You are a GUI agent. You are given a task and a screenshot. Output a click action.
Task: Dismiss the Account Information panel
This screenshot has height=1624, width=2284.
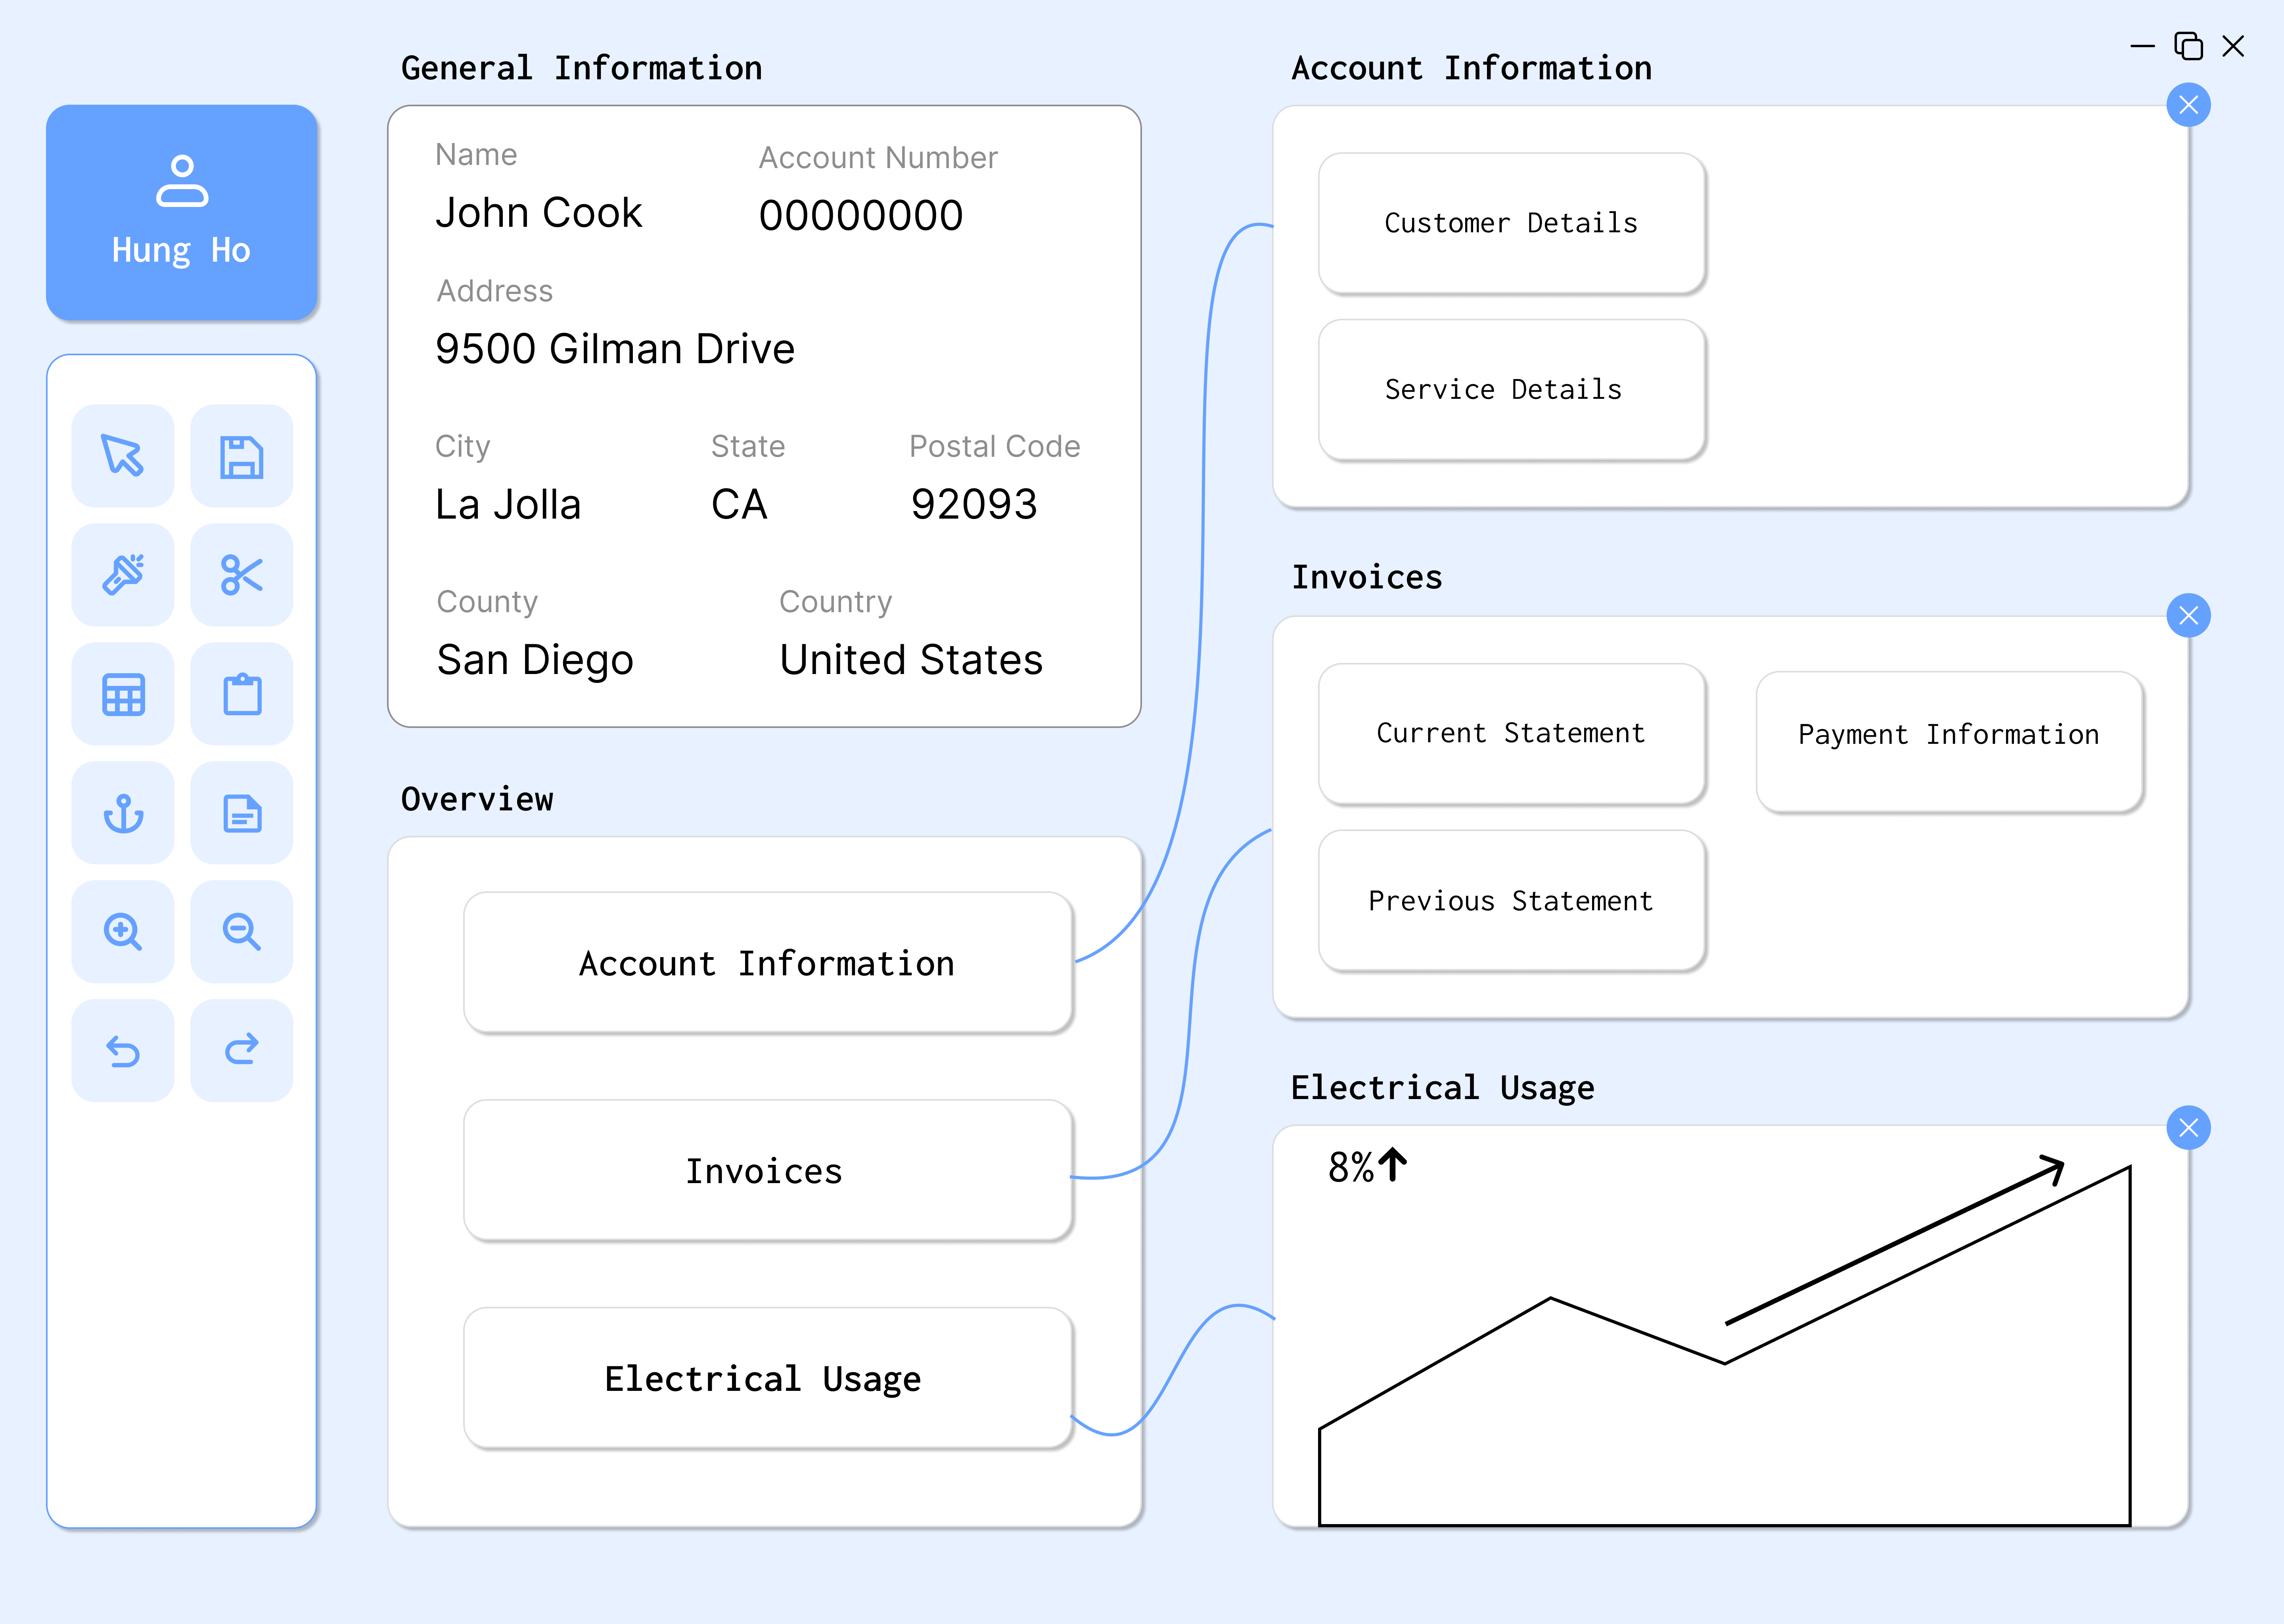pyautogui.click(x=2189, y=104)
